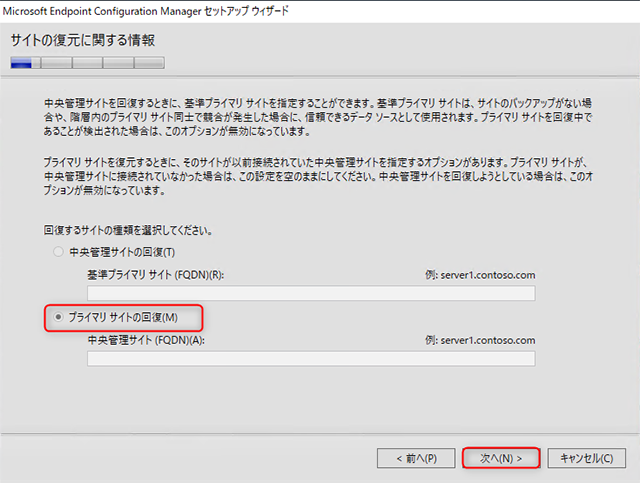The width and height of the screenshot is (640, 483).
Task: Click the filled first progress bar segment
Action: pyautogui.click(x=25, y=62)
